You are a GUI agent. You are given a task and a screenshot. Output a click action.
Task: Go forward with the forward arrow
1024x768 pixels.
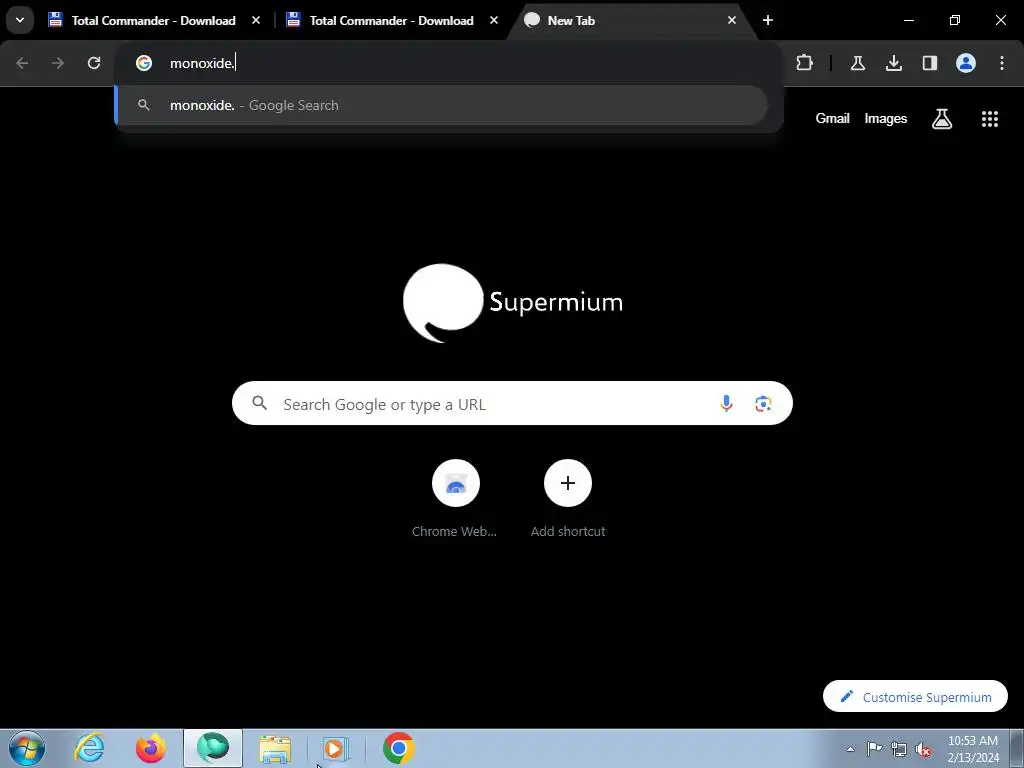(x=58, y=63)
